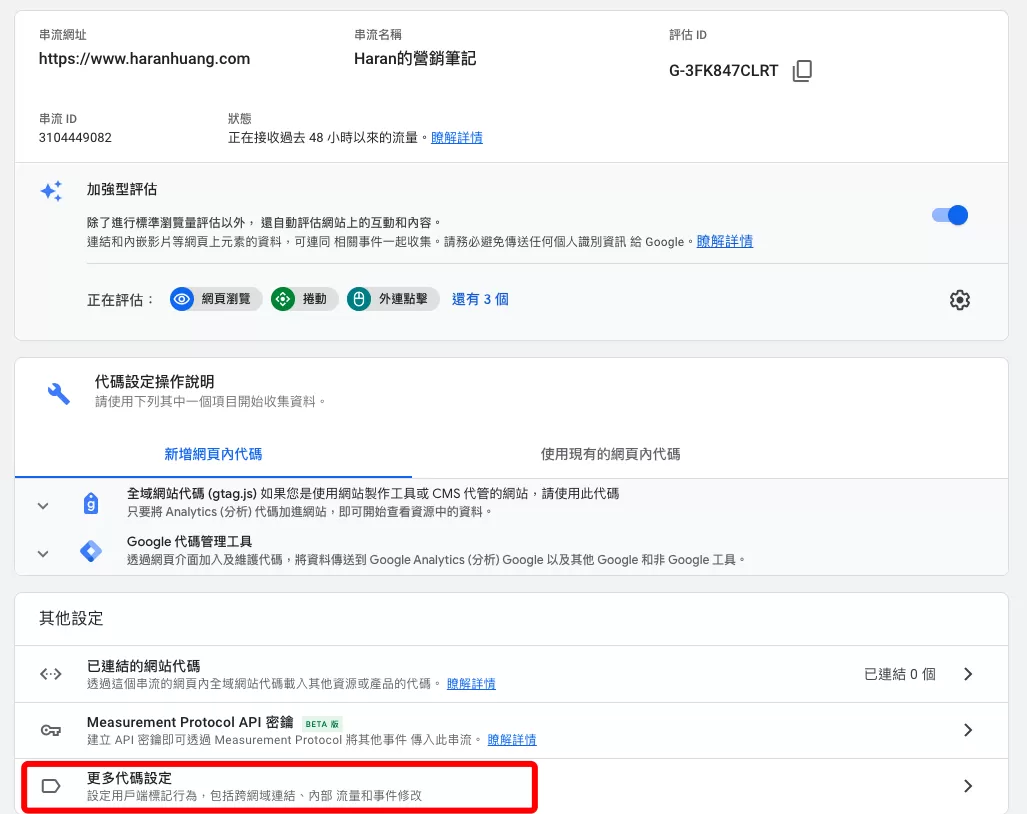
Task: Click the key icon for Measurement Protocol API
Action: [x=51, y=730]
